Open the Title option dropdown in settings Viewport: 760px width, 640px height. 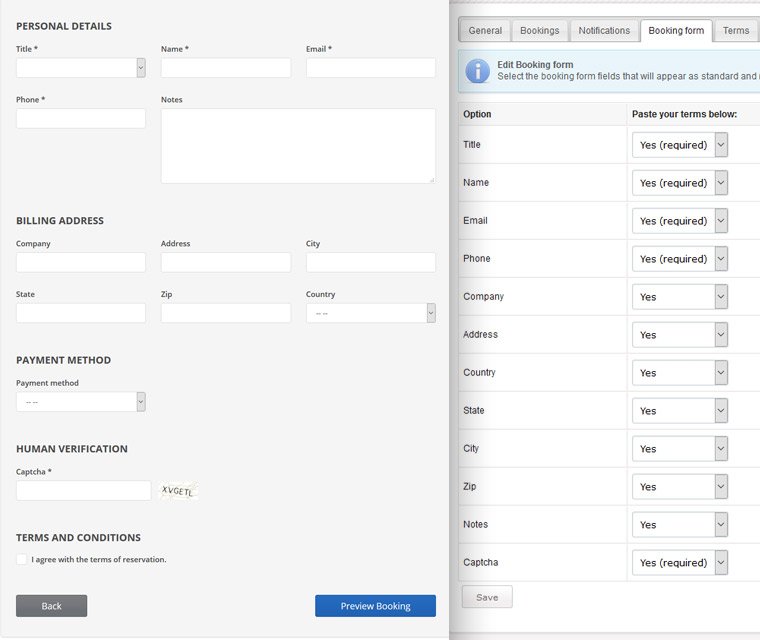click(x=680, y=145)
